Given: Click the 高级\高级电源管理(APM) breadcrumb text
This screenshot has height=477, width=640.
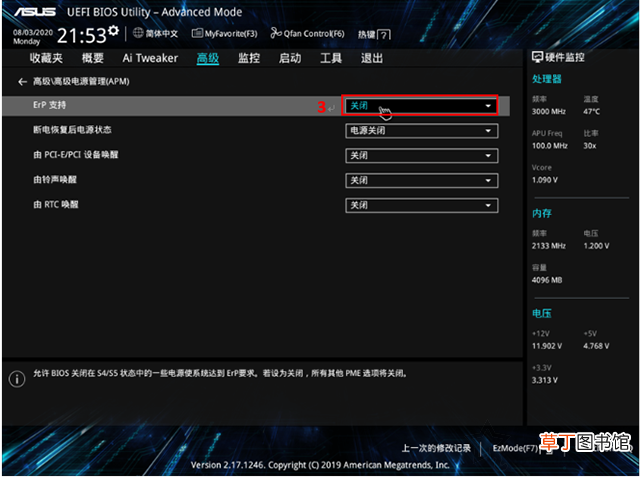Looking at the screenshot, I should click(x=81, y=82).
